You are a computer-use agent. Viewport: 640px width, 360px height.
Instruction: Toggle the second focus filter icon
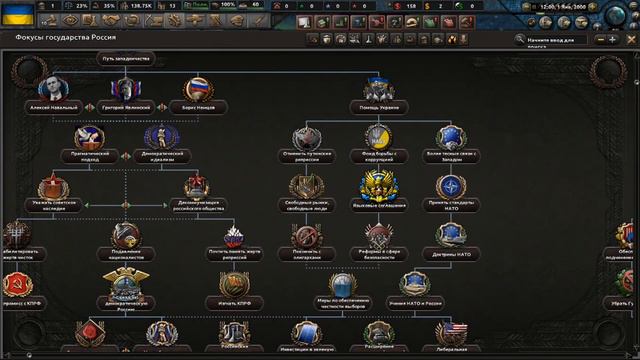click(x=327, y=39)
